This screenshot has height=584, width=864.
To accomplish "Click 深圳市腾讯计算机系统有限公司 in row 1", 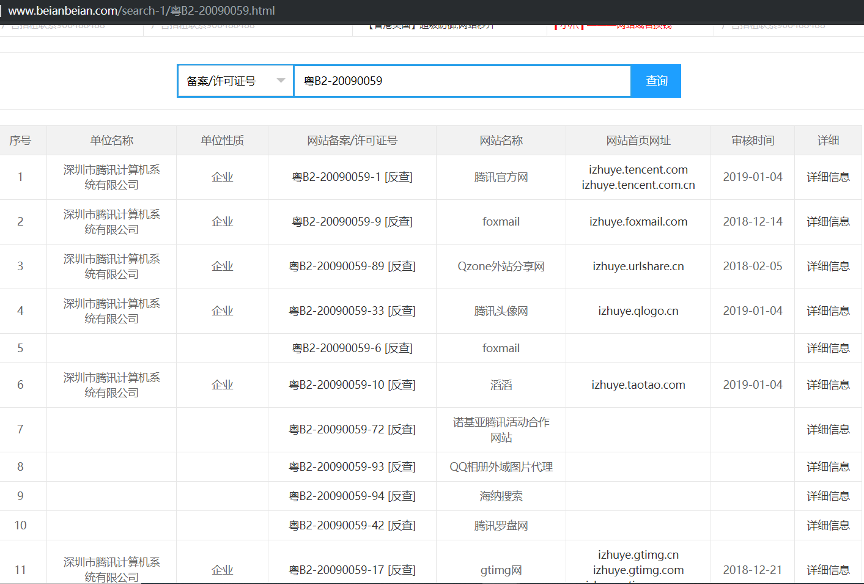I will click(111, 177).
